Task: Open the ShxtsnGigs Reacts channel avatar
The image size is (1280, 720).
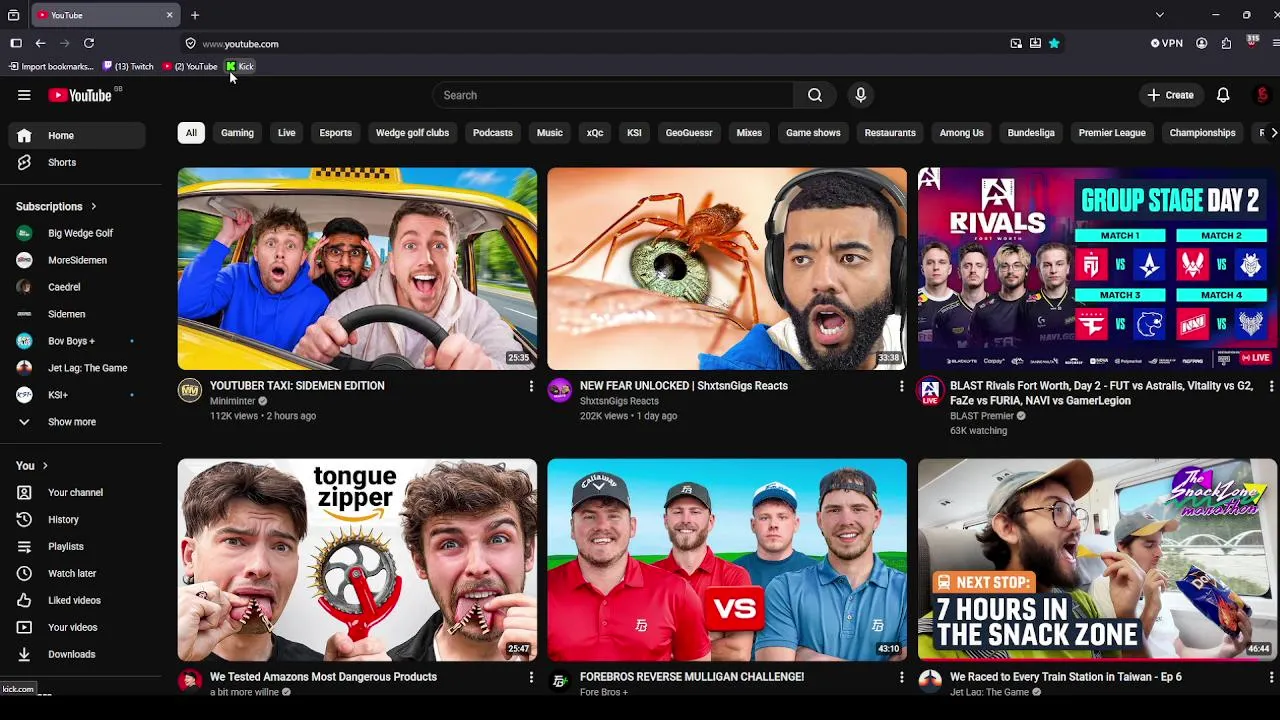Action: 559,390
